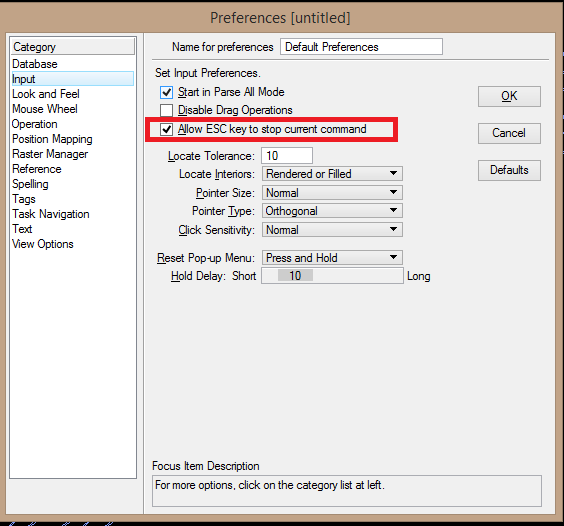Click the OK button
Screen dimensions: 564x526
[509, 96]
